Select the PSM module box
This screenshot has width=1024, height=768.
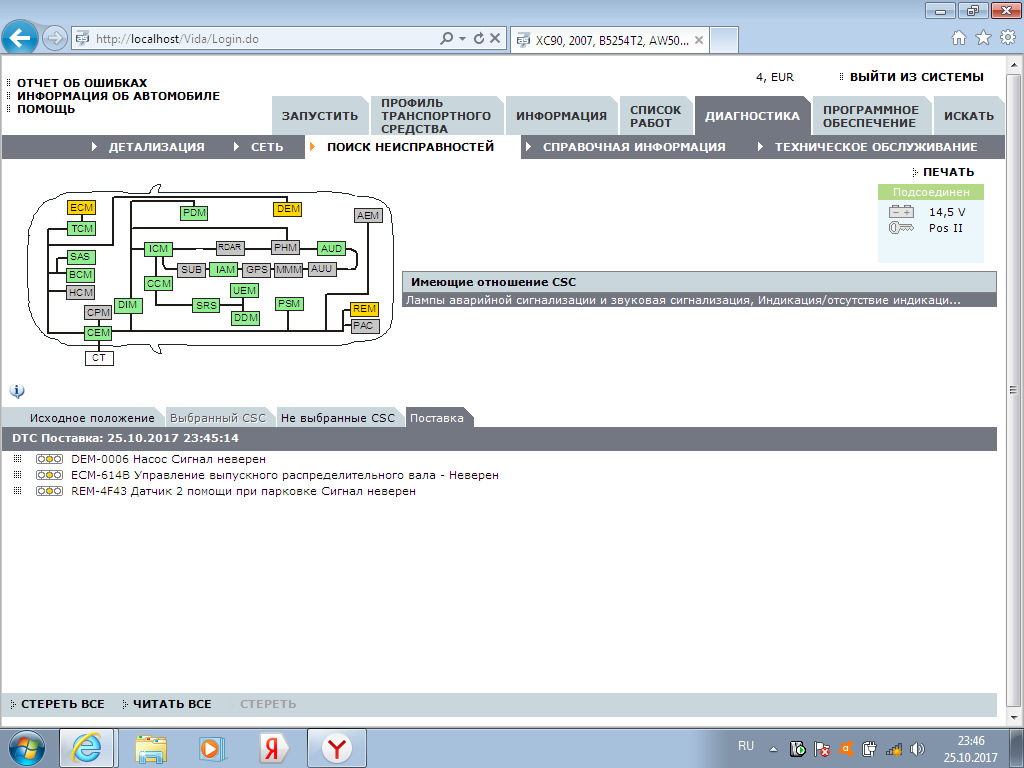289,304
